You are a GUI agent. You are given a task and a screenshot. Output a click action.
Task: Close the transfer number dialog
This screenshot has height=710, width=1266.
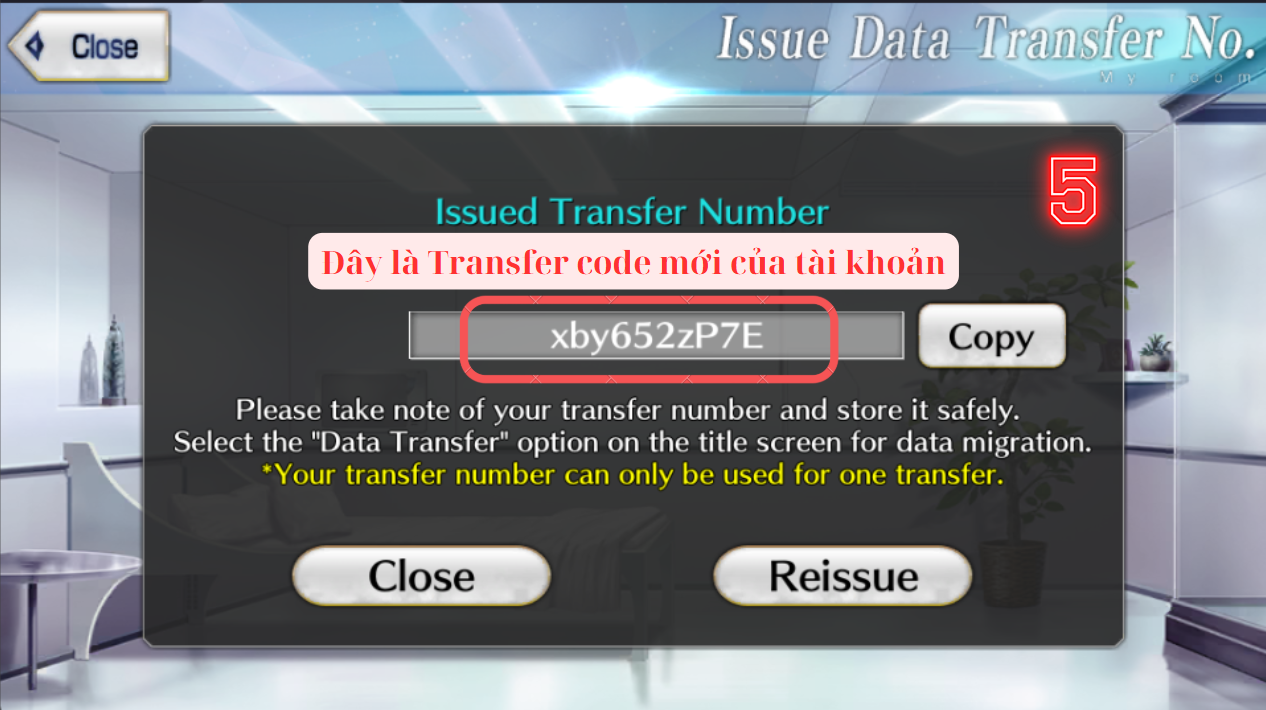pyautogui.click(x=421, y=576)
